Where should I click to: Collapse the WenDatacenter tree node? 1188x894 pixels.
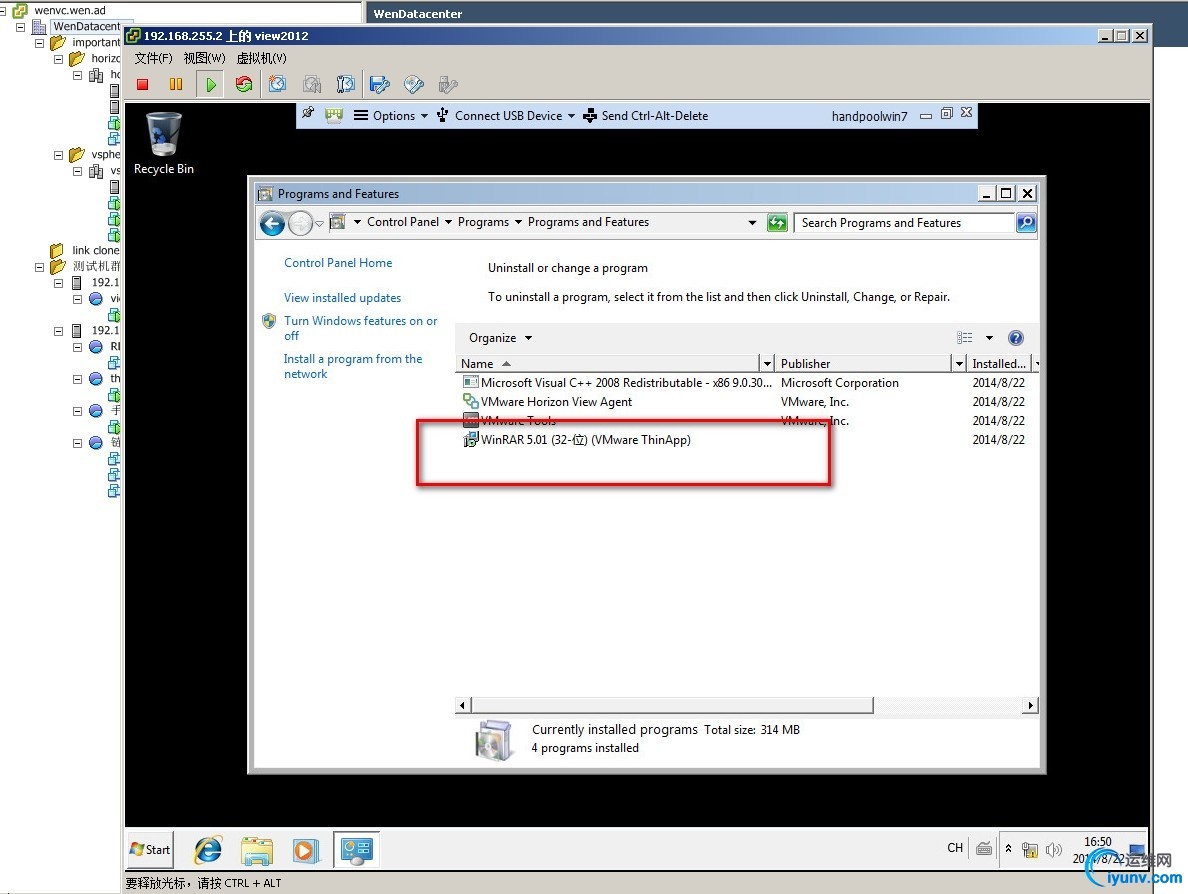coord(20,27)
